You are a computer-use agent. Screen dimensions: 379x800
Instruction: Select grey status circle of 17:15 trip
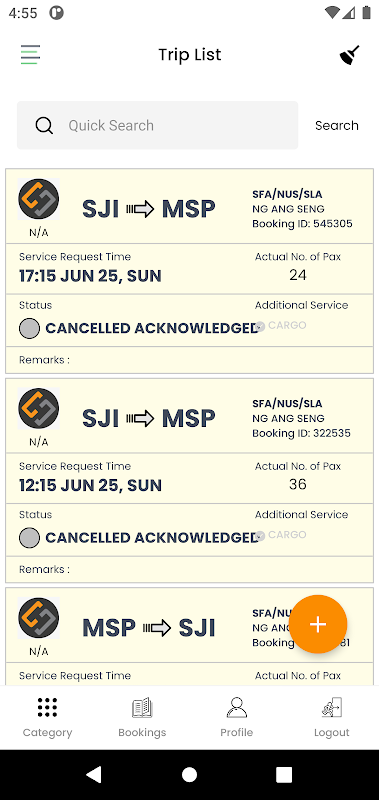tap(29, 329)
